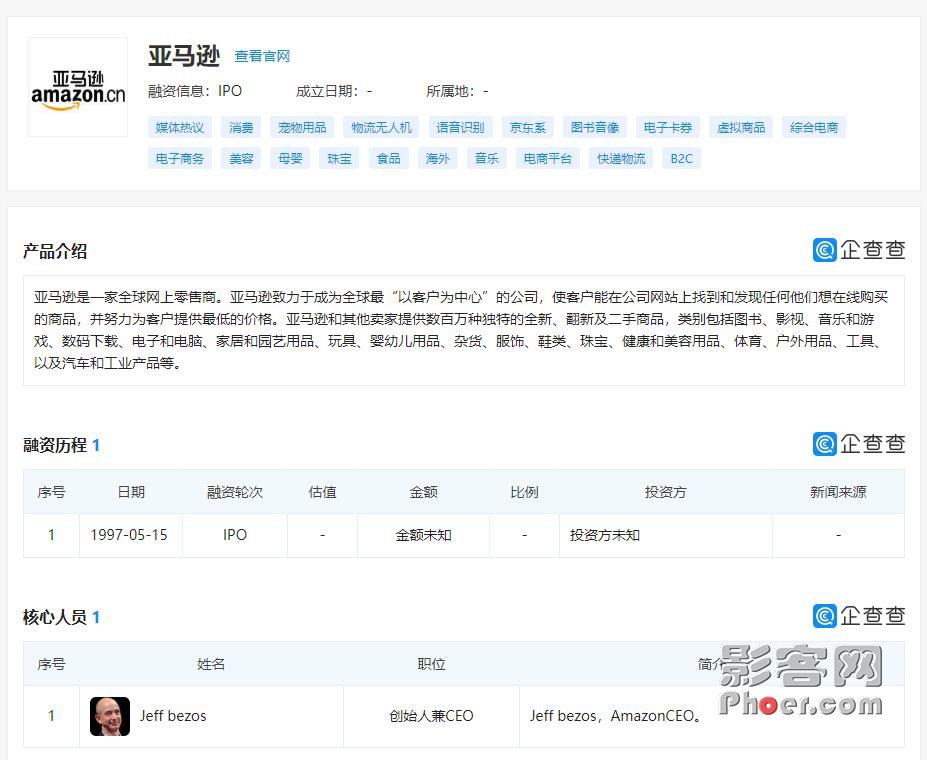
Task: Select the 电商平台 tag
Action: tap(547, 158)
